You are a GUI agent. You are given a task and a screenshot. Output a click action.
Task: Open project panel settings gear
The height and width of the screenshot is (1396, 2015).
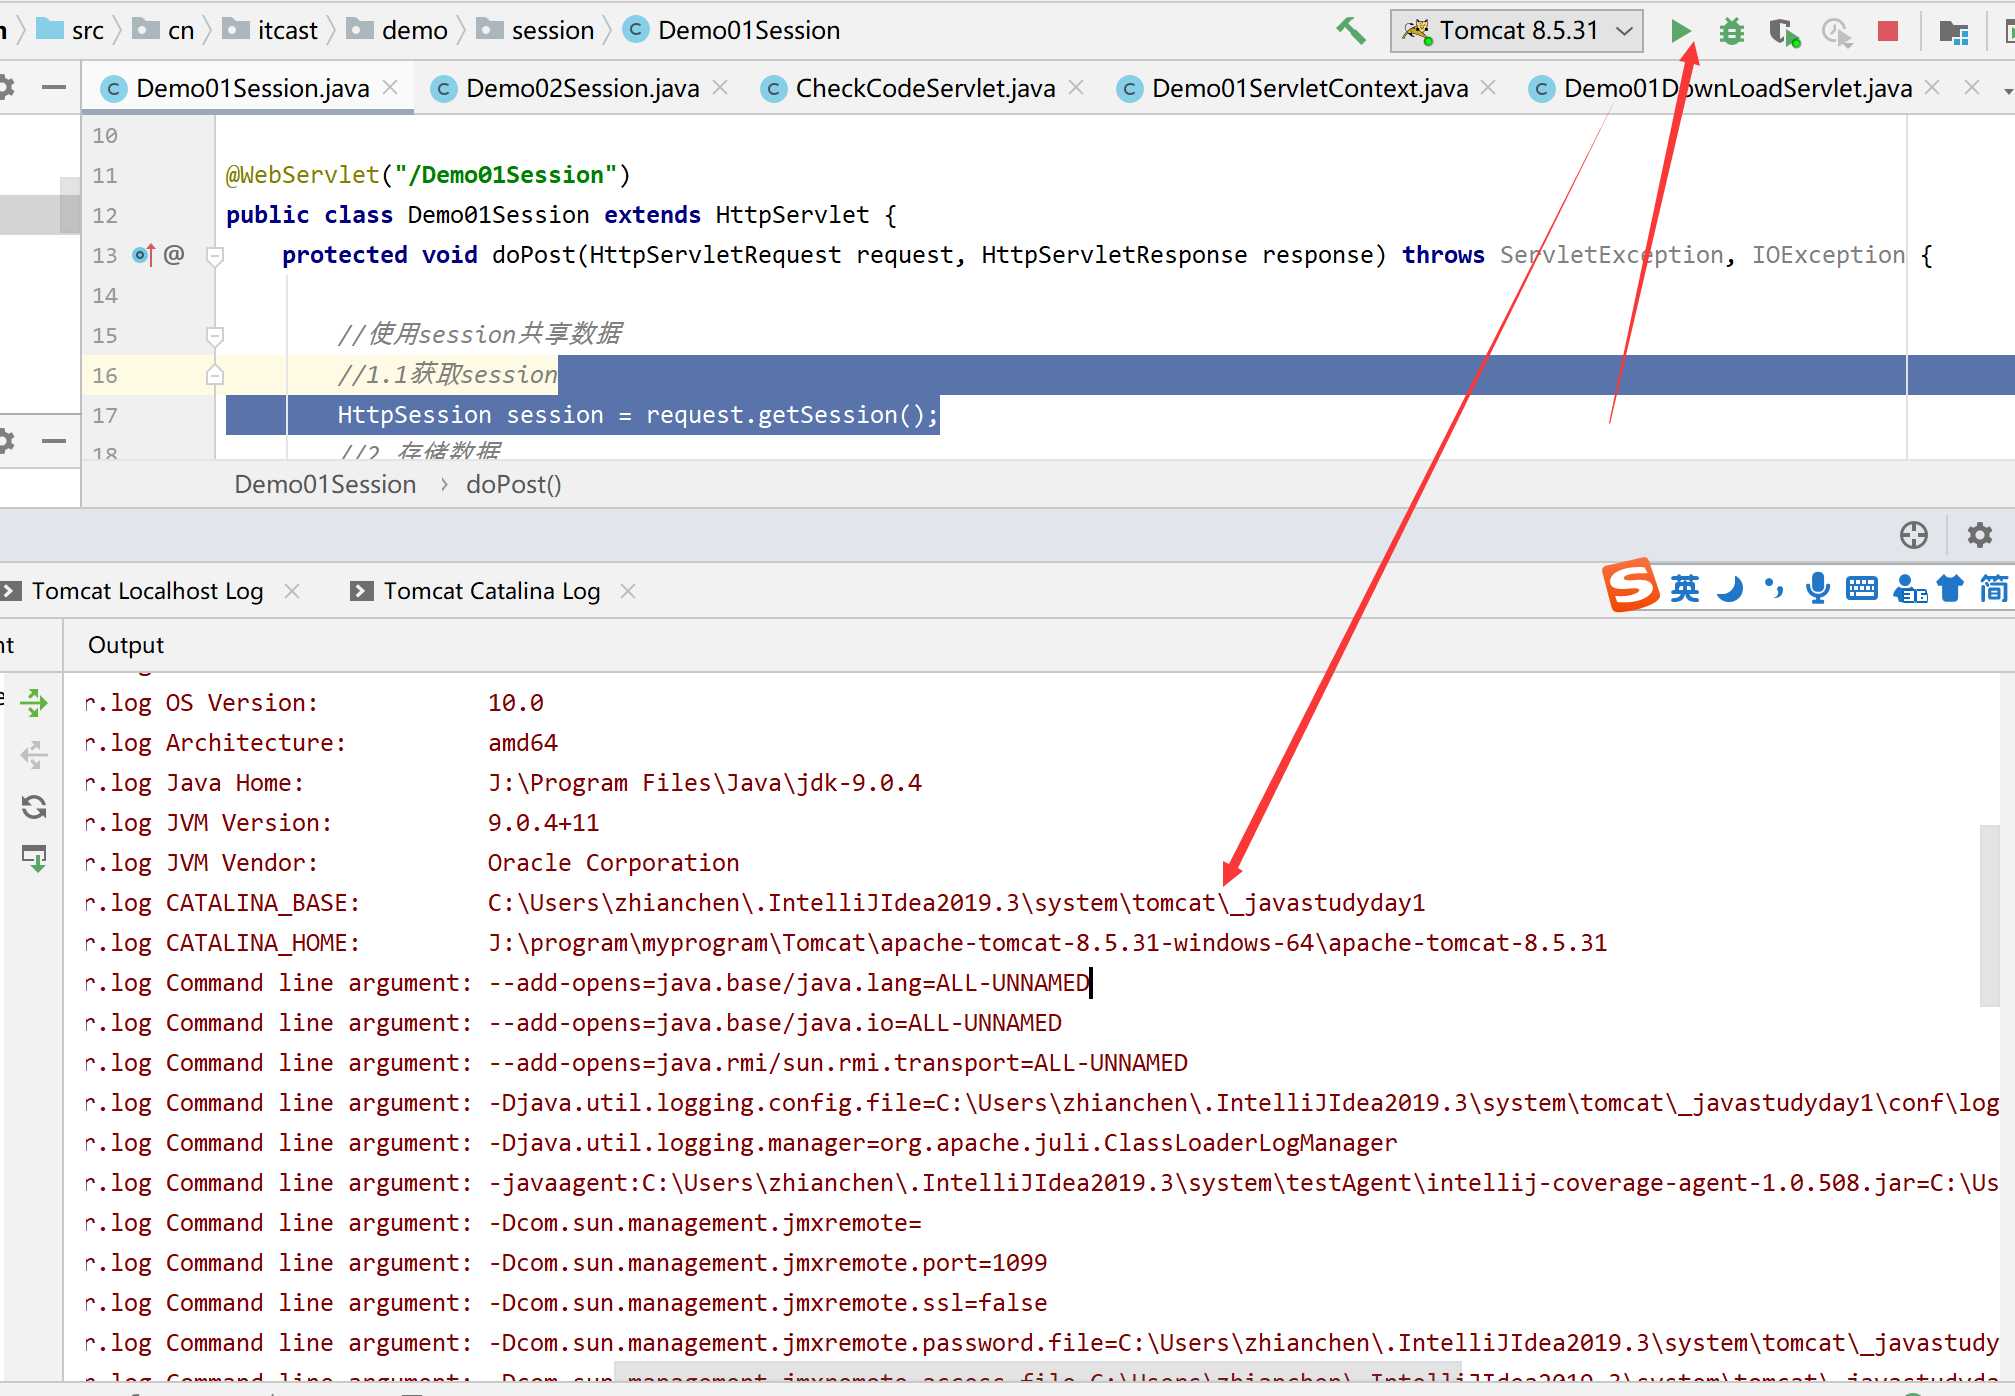tap(6, 88)
